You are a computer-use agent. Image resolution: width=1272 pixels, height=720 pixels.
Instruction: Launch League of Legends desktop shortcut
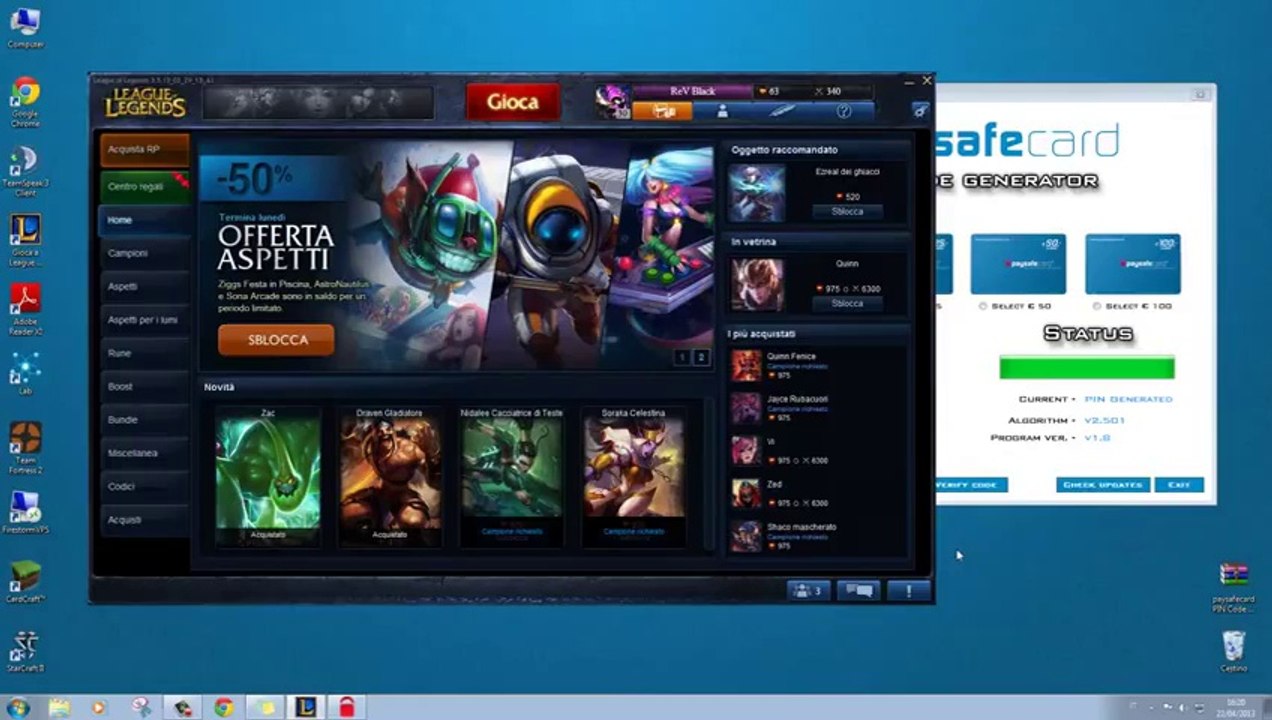pyautogui.click(x=25, y=240)
